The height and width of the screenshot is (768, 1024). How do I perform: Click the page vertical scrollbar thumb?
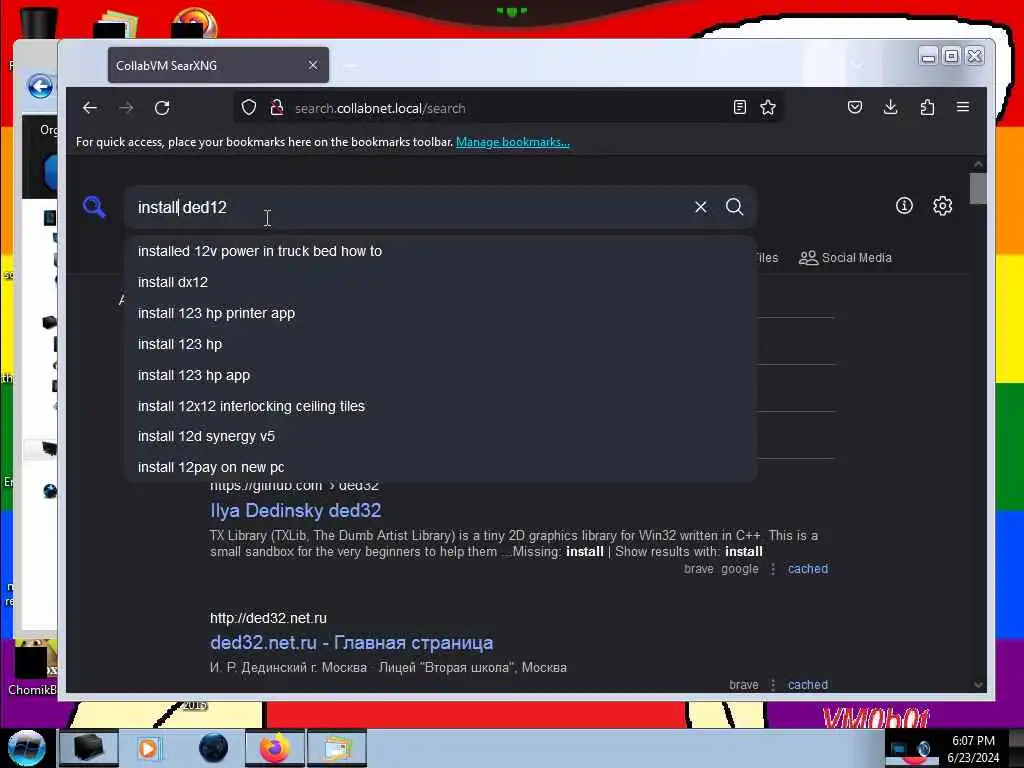click(x=978, y=188)
